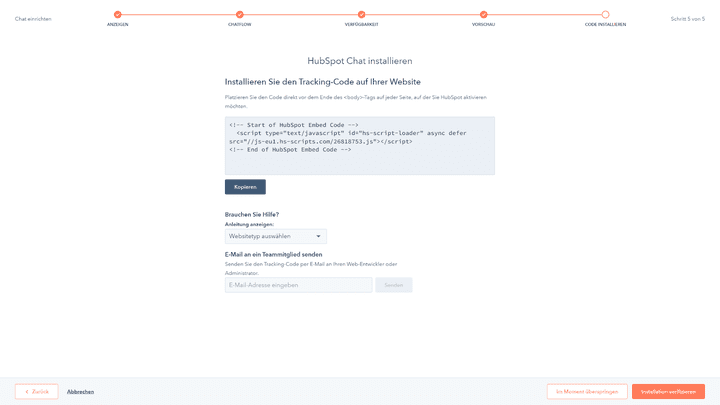Click the 'HubSpot Chat installieren' heading

click(x=360, y=61)
